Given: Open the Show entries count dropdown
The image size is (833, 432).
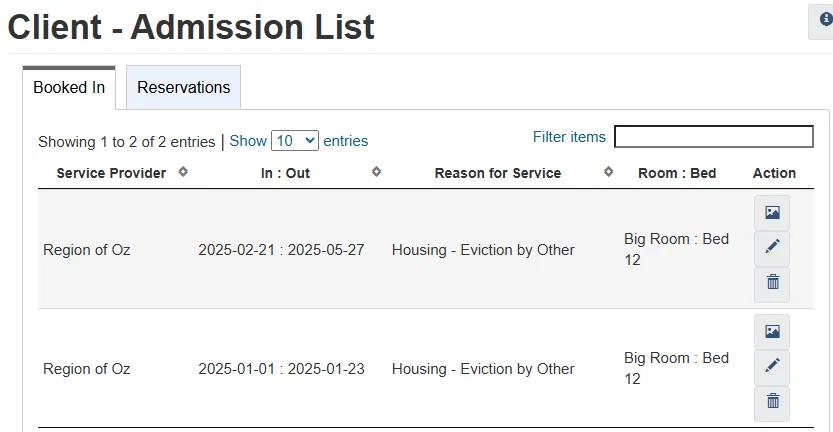Looking at the screenshot, I should (294, 141).
